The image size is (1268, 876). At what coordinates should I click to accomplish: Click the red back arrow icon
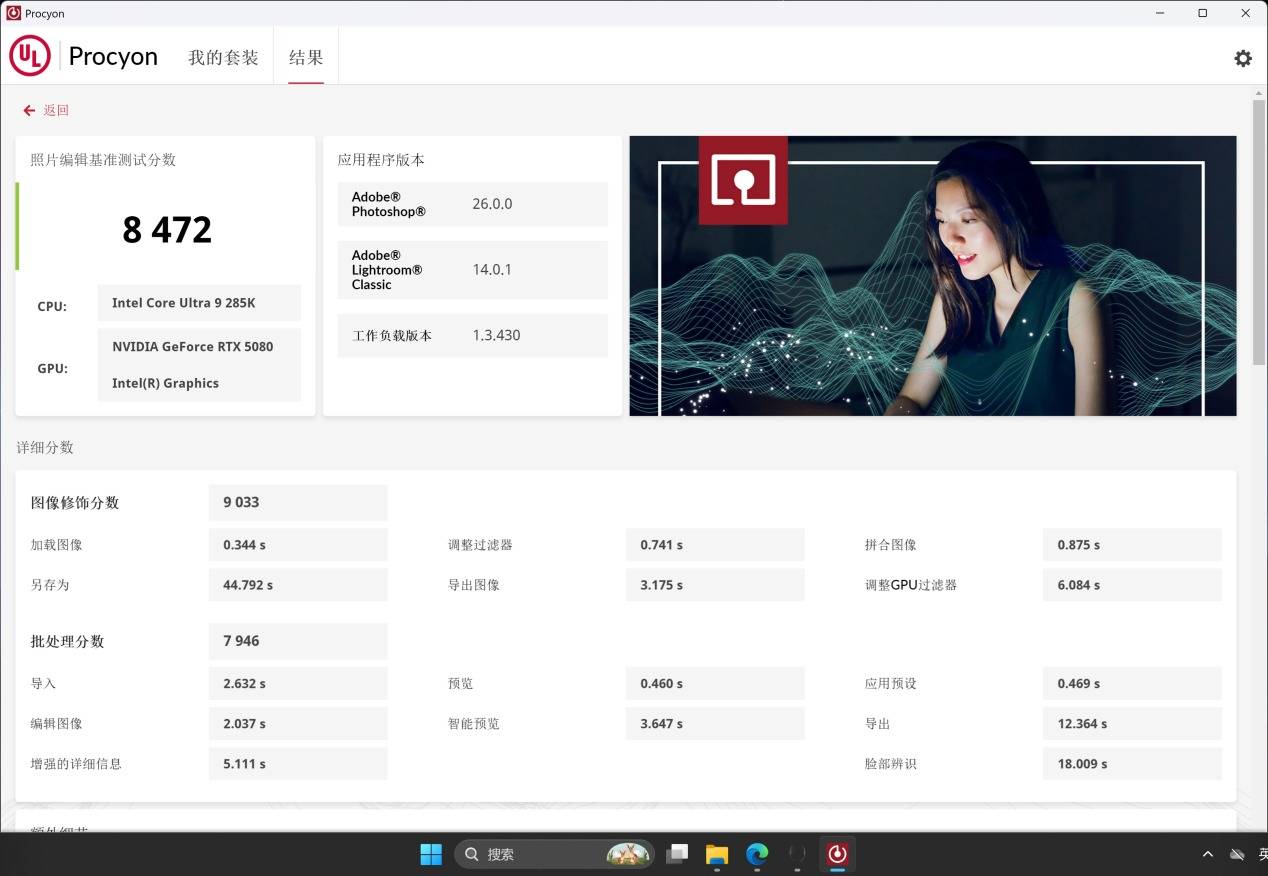tap(29, 111)
